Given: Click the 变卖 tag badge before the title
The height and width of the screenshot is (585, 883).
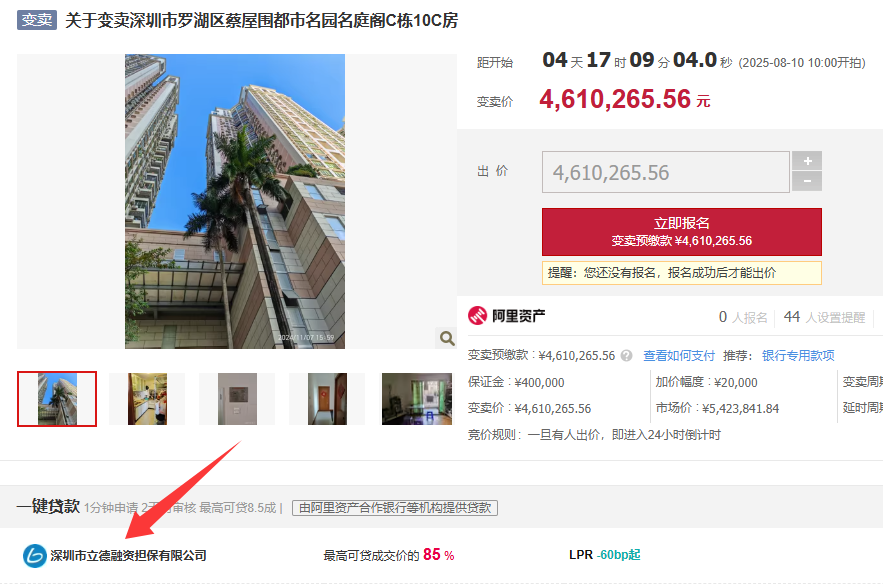Looking at the screenshot, I should point(37,20).
